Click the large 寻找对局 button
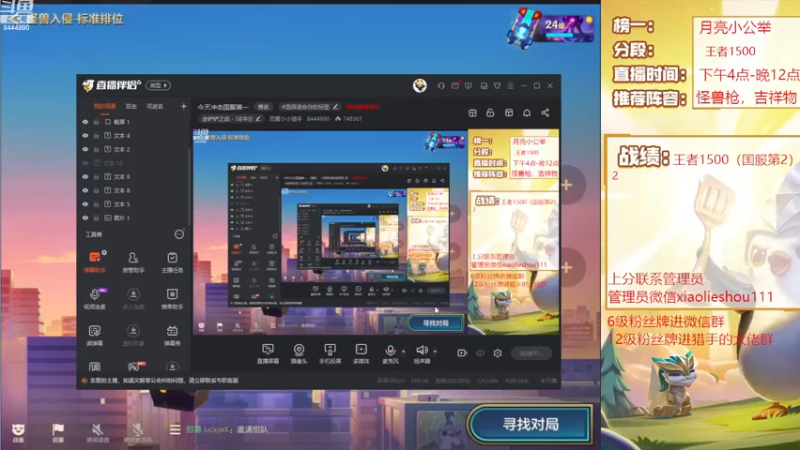 pos(530,424)
